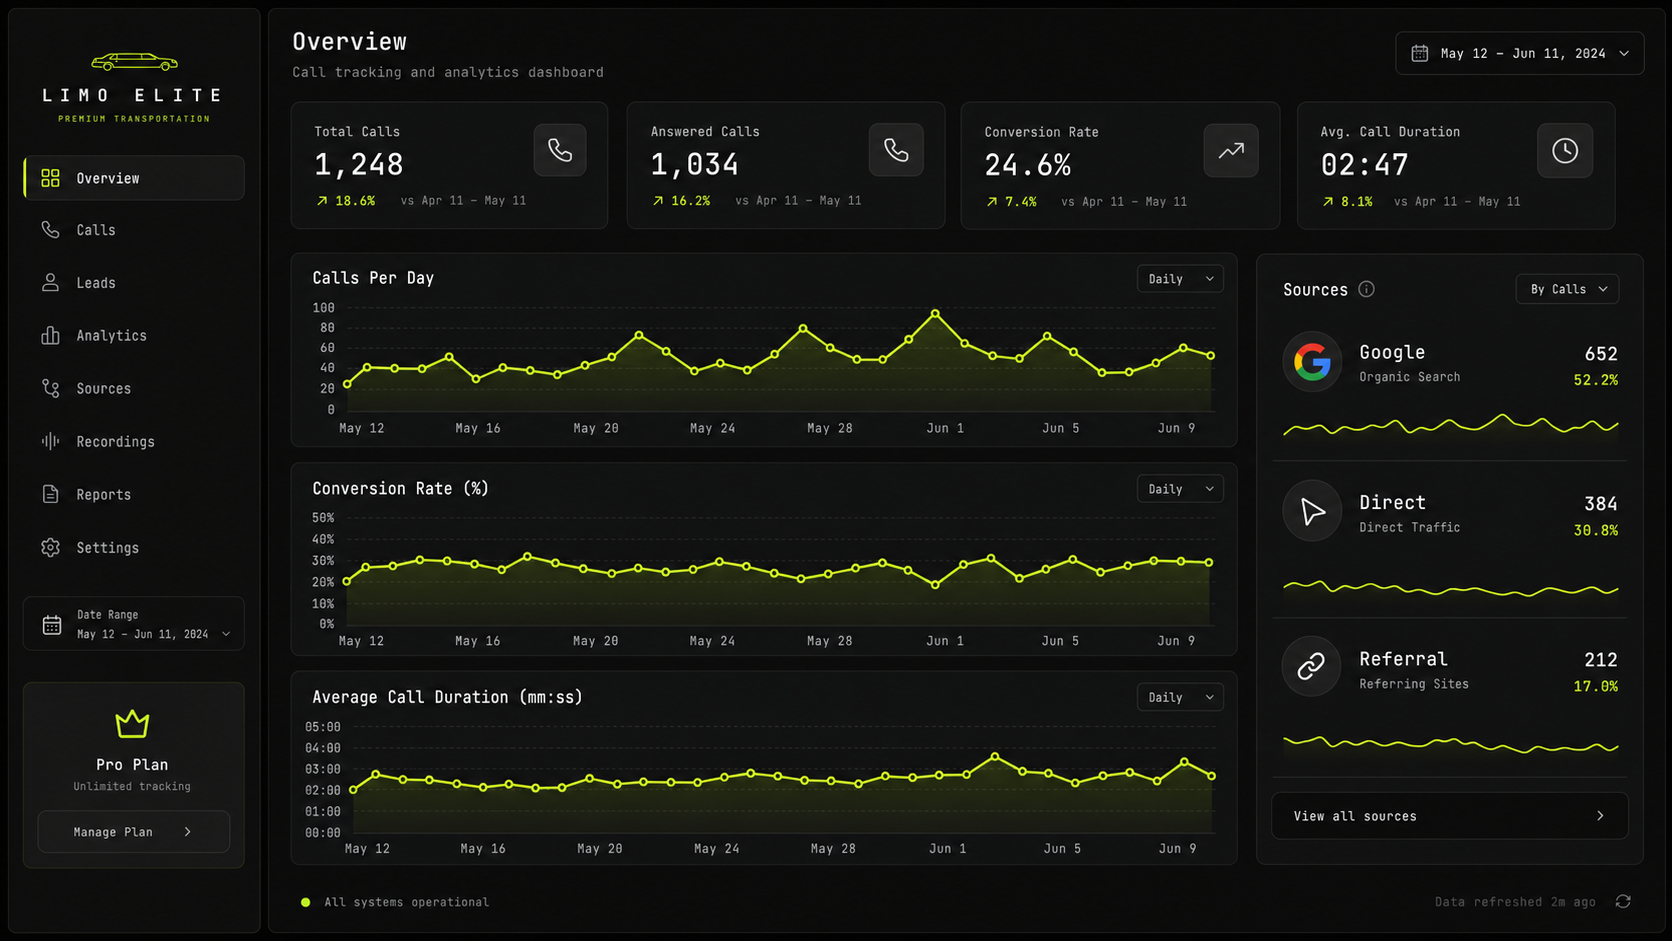Screen dimensions: 1672x941
Task: Click the green system status dot
Action: pyautogui.click(x=305, y=902)
